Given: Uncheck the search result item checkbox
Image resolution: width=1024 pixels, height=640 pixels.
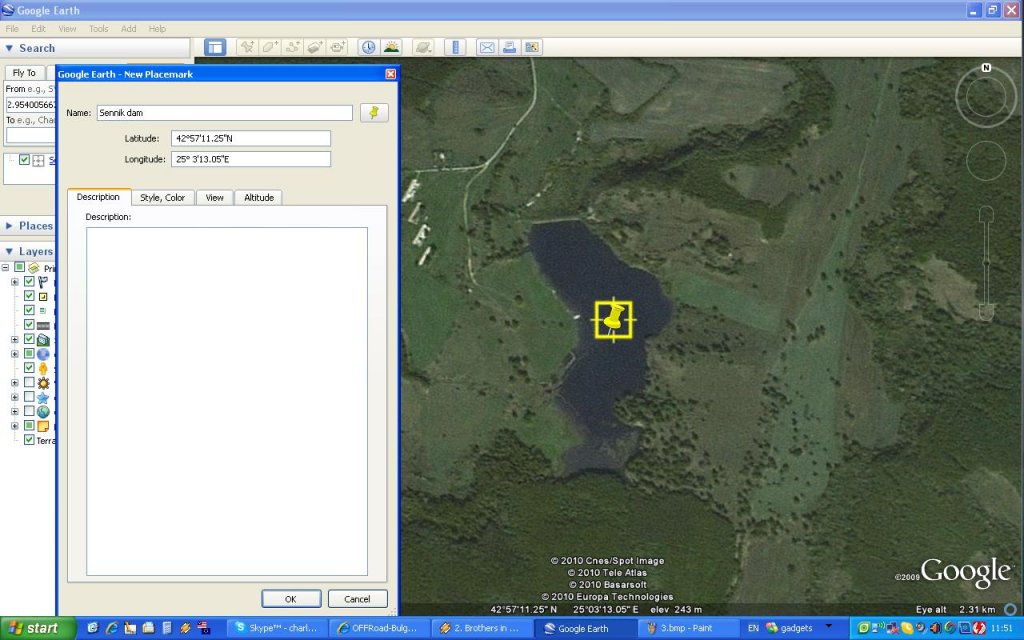Looking at the screenshot, I should click(x=25, y=160).
